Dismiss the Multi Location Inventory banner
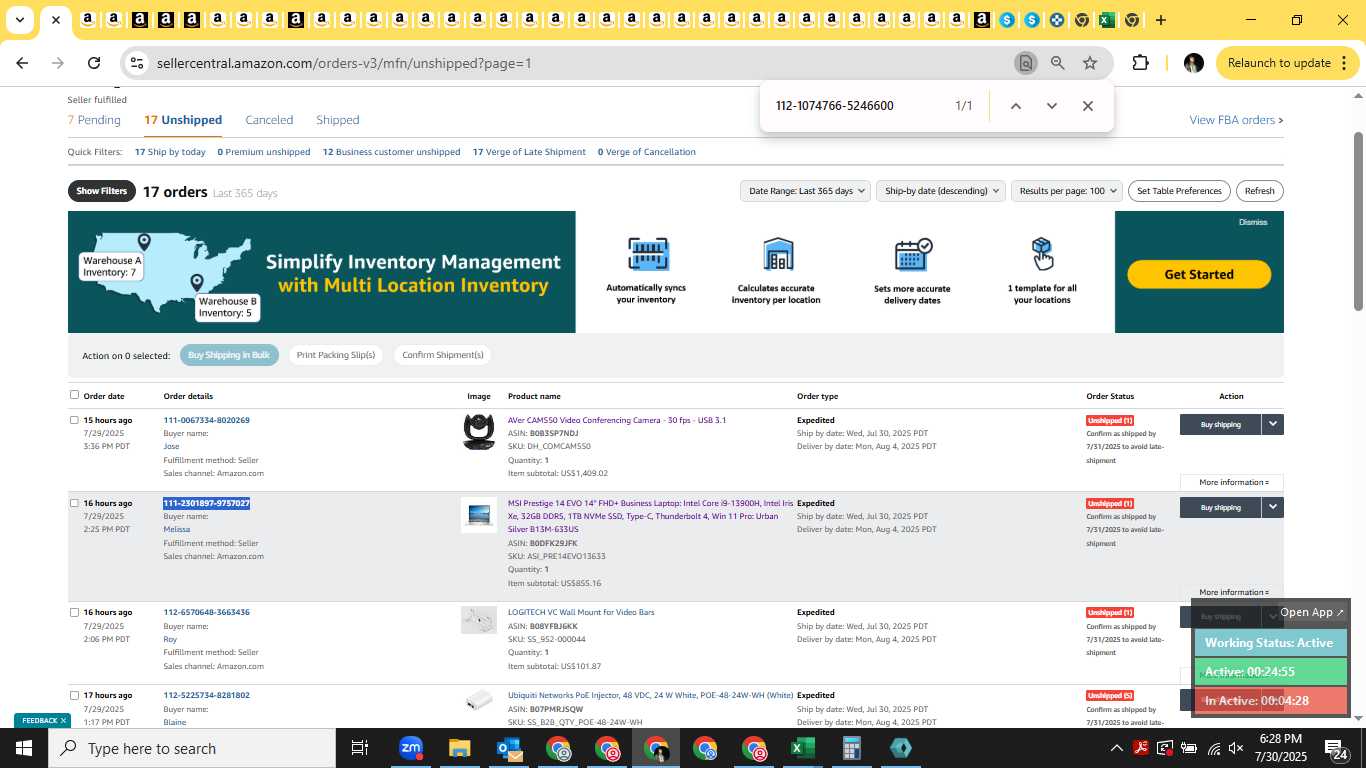This screenshot has width=1366, height=768. coord(1252,222)
